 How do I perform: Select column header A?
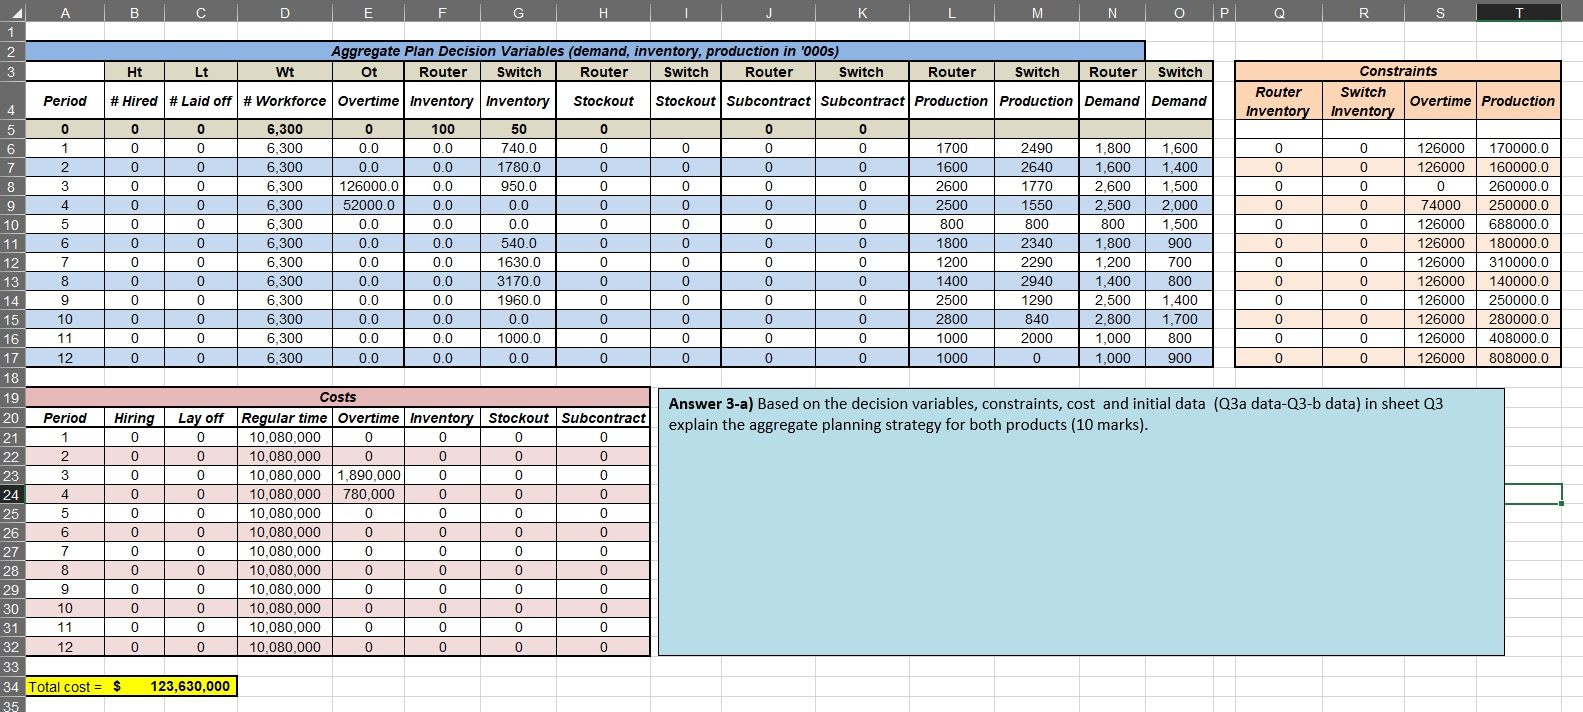tap(65, 12)
